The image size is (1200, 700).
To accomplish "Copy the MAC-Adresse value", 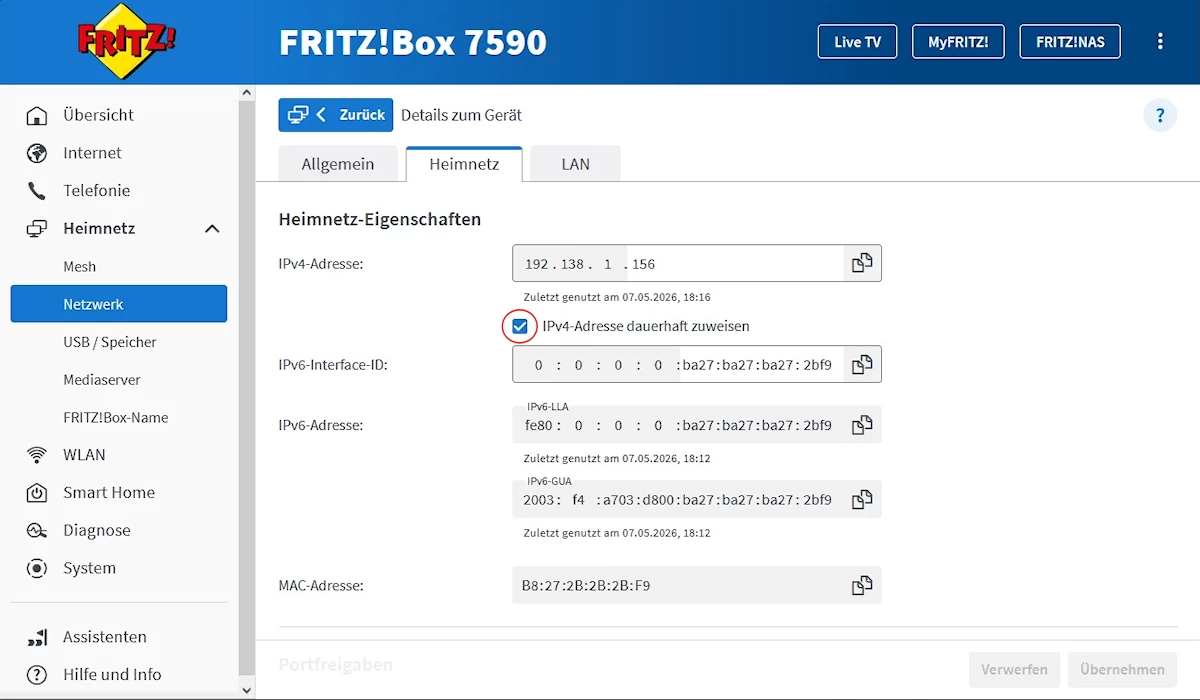I will (x=862, y=585).
